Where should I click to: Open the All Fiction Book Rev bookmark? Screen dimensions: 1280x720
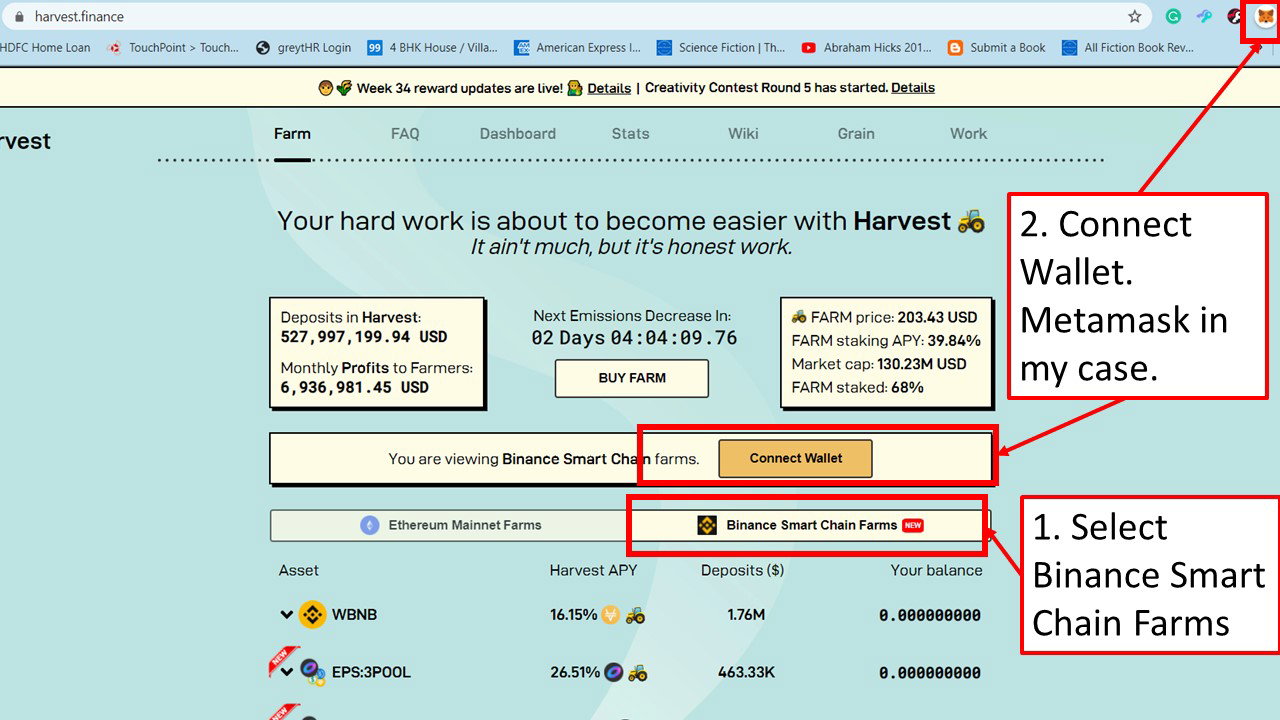click(x=1127, y=47)
